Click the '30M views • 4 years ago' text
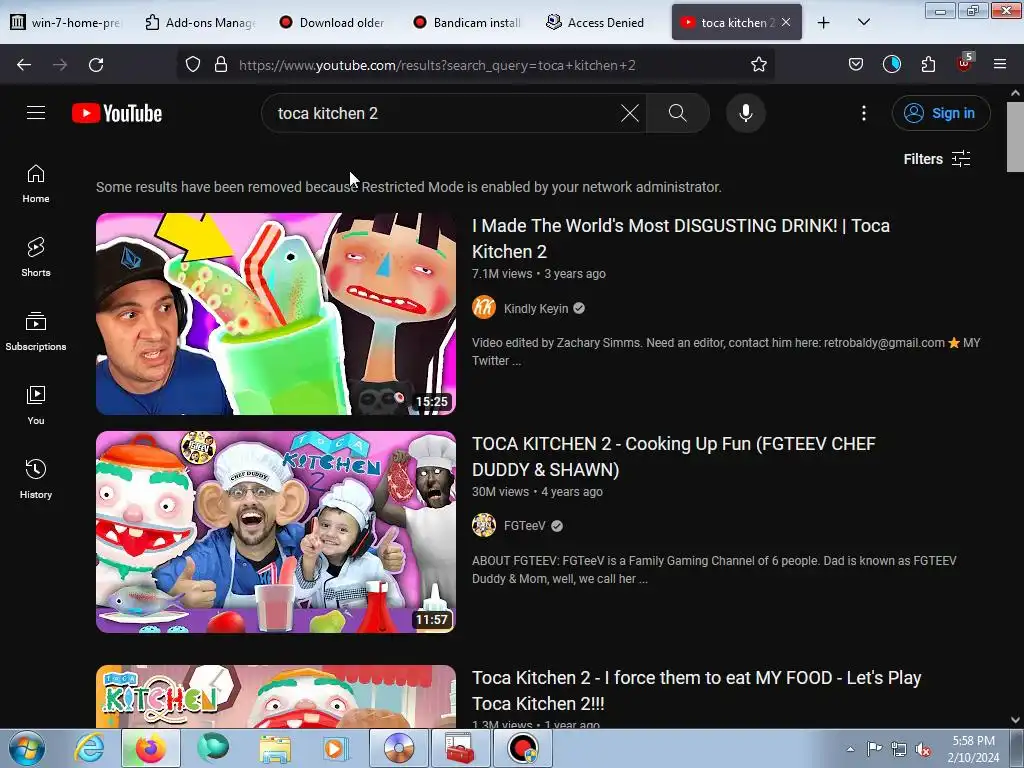This screenshot has height=768, width=1024. (537, 492)
